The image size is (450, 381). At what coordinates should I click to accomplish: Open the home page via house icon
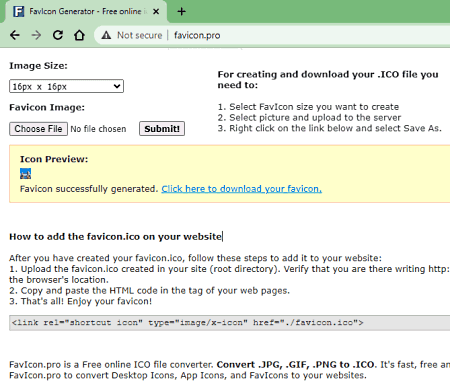(x=79, y=35)
